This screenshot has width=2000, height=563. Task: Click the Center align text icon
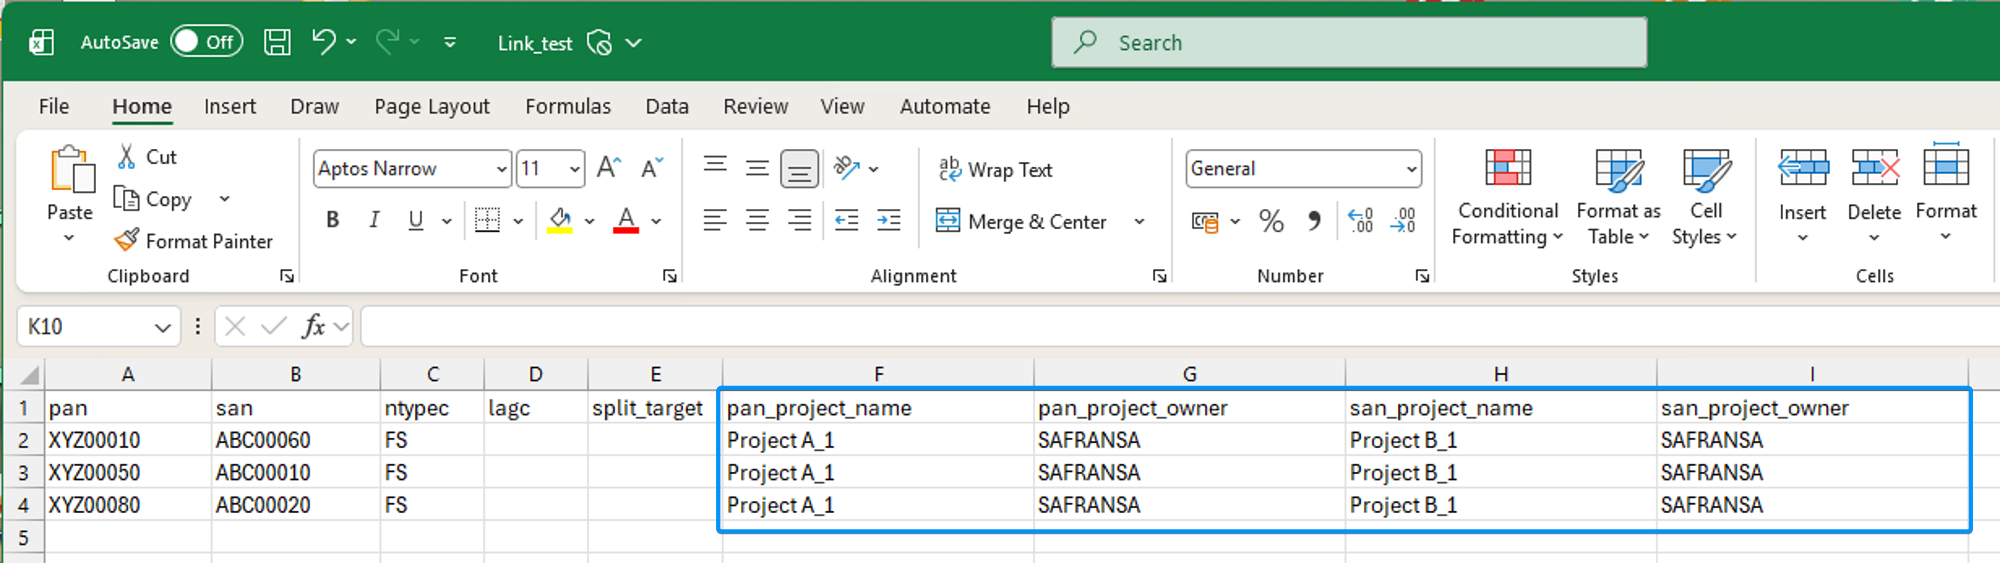(x=757, y=221)
